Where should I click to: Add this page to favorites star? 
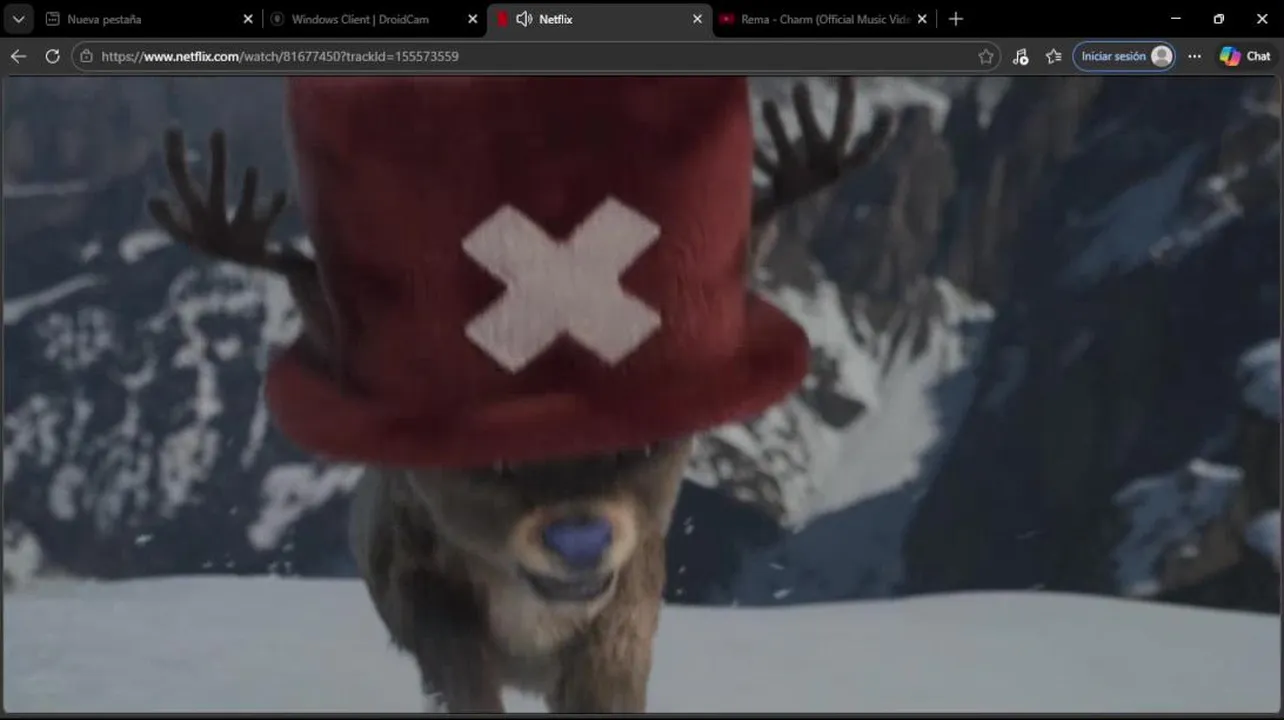point(986,56)
